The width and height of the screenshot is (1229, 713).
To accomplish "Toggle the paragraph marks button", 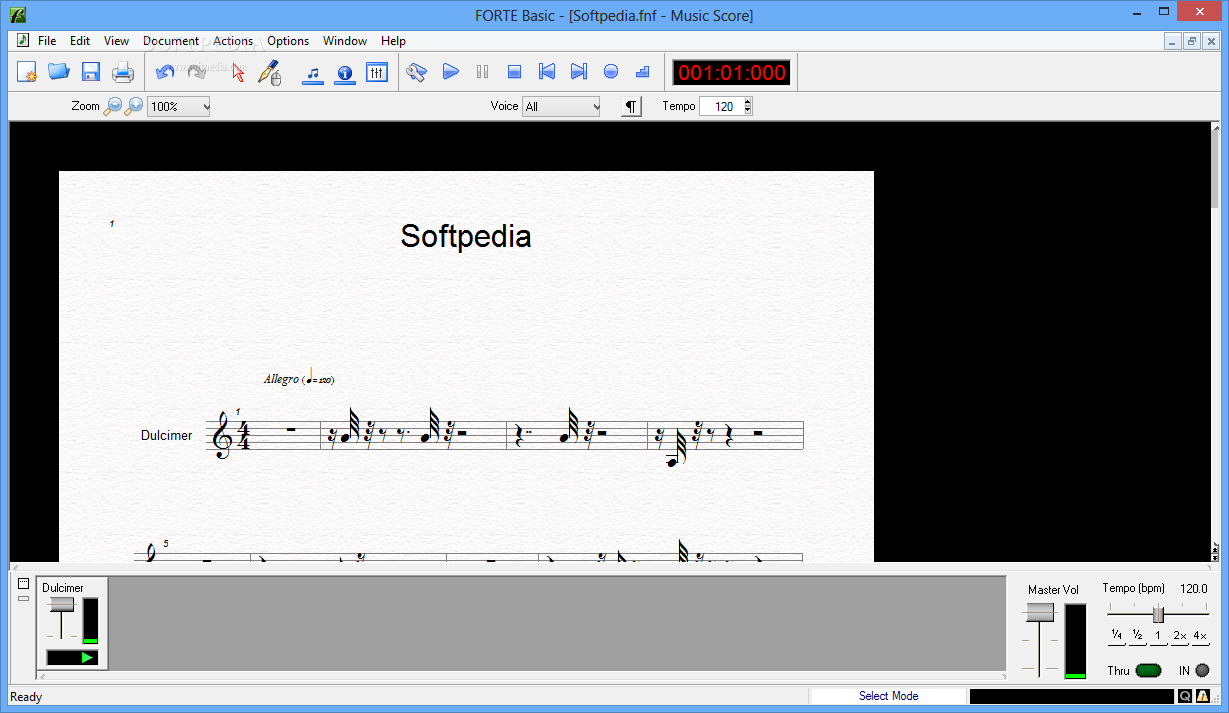I will 631,106.
